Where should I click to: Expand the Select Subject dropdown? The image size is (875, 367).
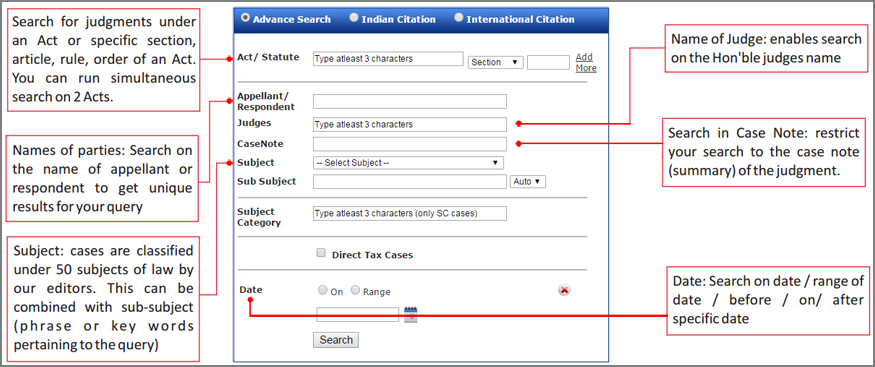click(408, 163)
